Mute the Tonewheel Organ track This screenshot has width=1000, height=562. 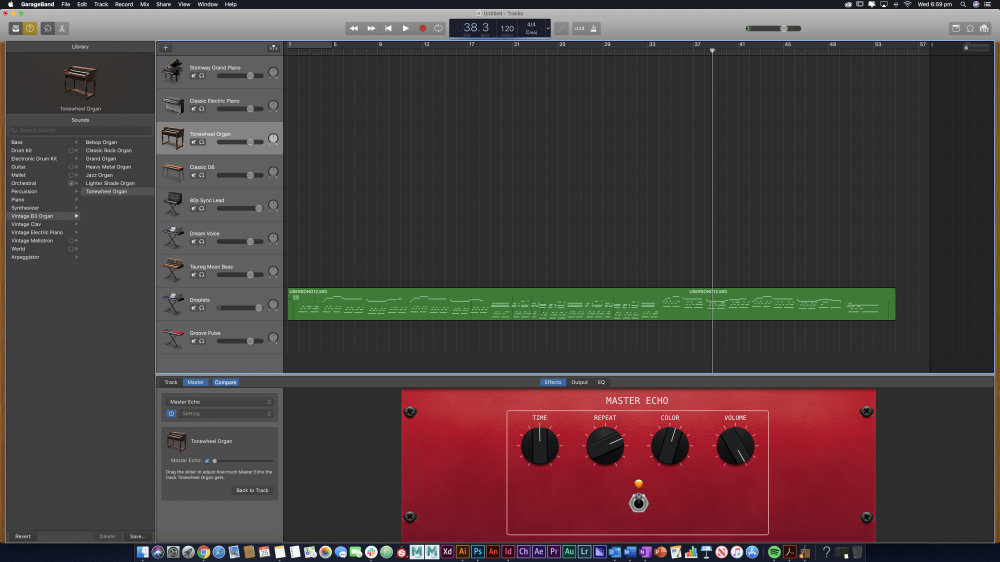(x=194, y=142)
